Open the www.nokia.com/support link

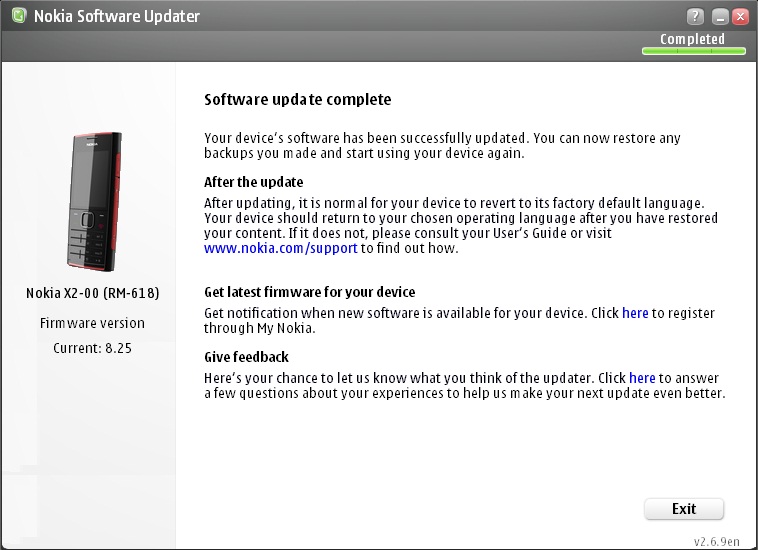pos(280,248)
